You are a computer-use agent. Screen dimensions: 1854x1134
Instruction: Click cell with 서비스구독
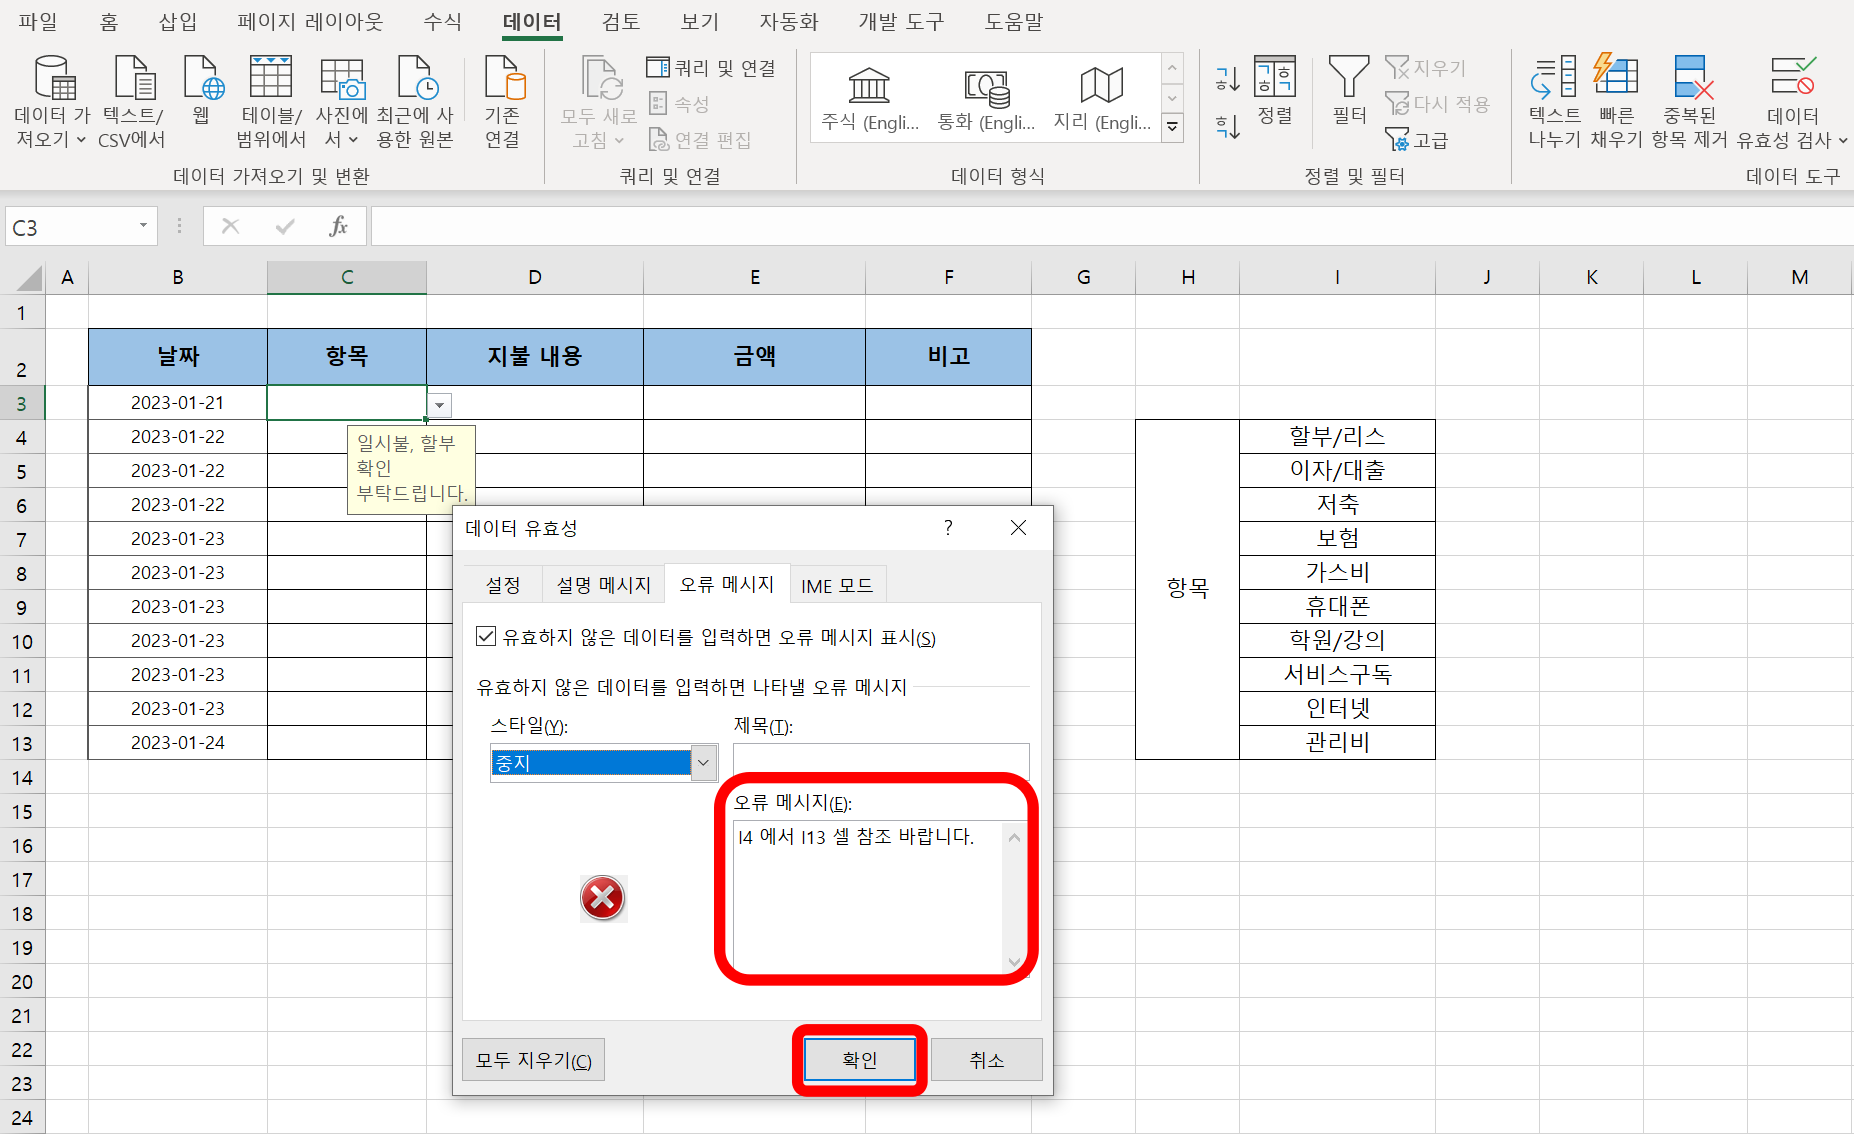tap(1337, 675)
